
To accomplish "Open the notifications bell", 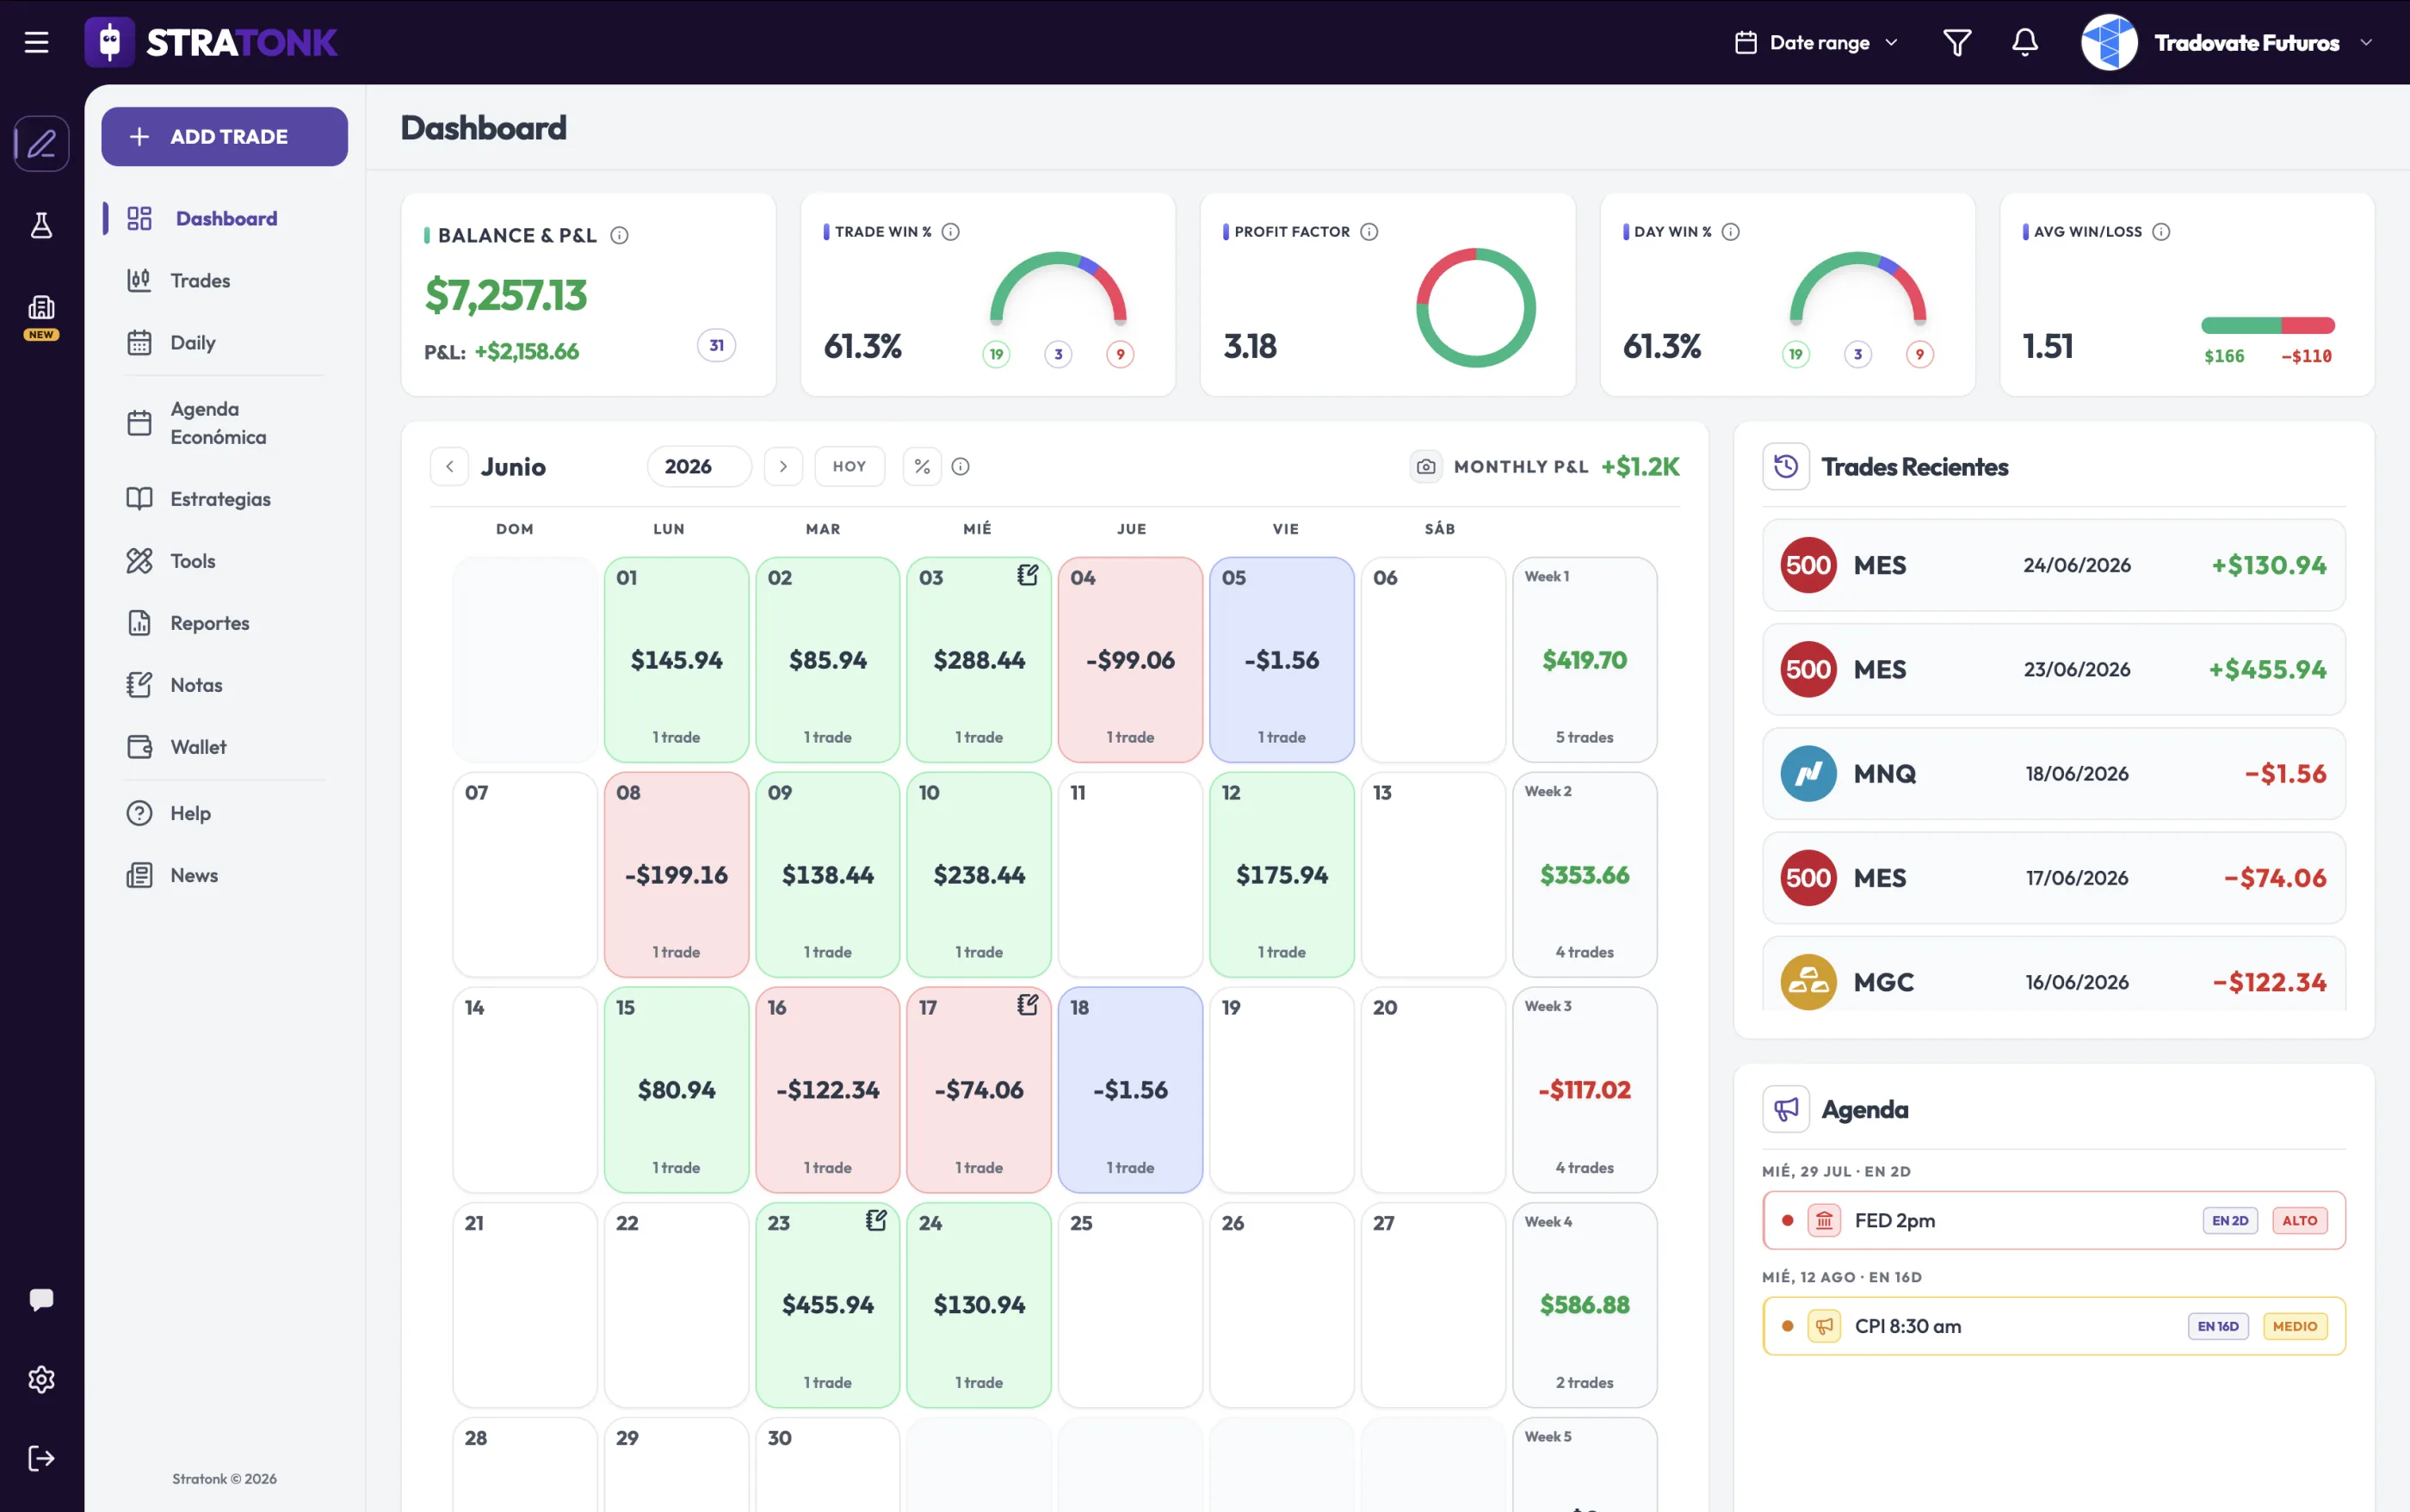I will click(x=2025, y=42).
